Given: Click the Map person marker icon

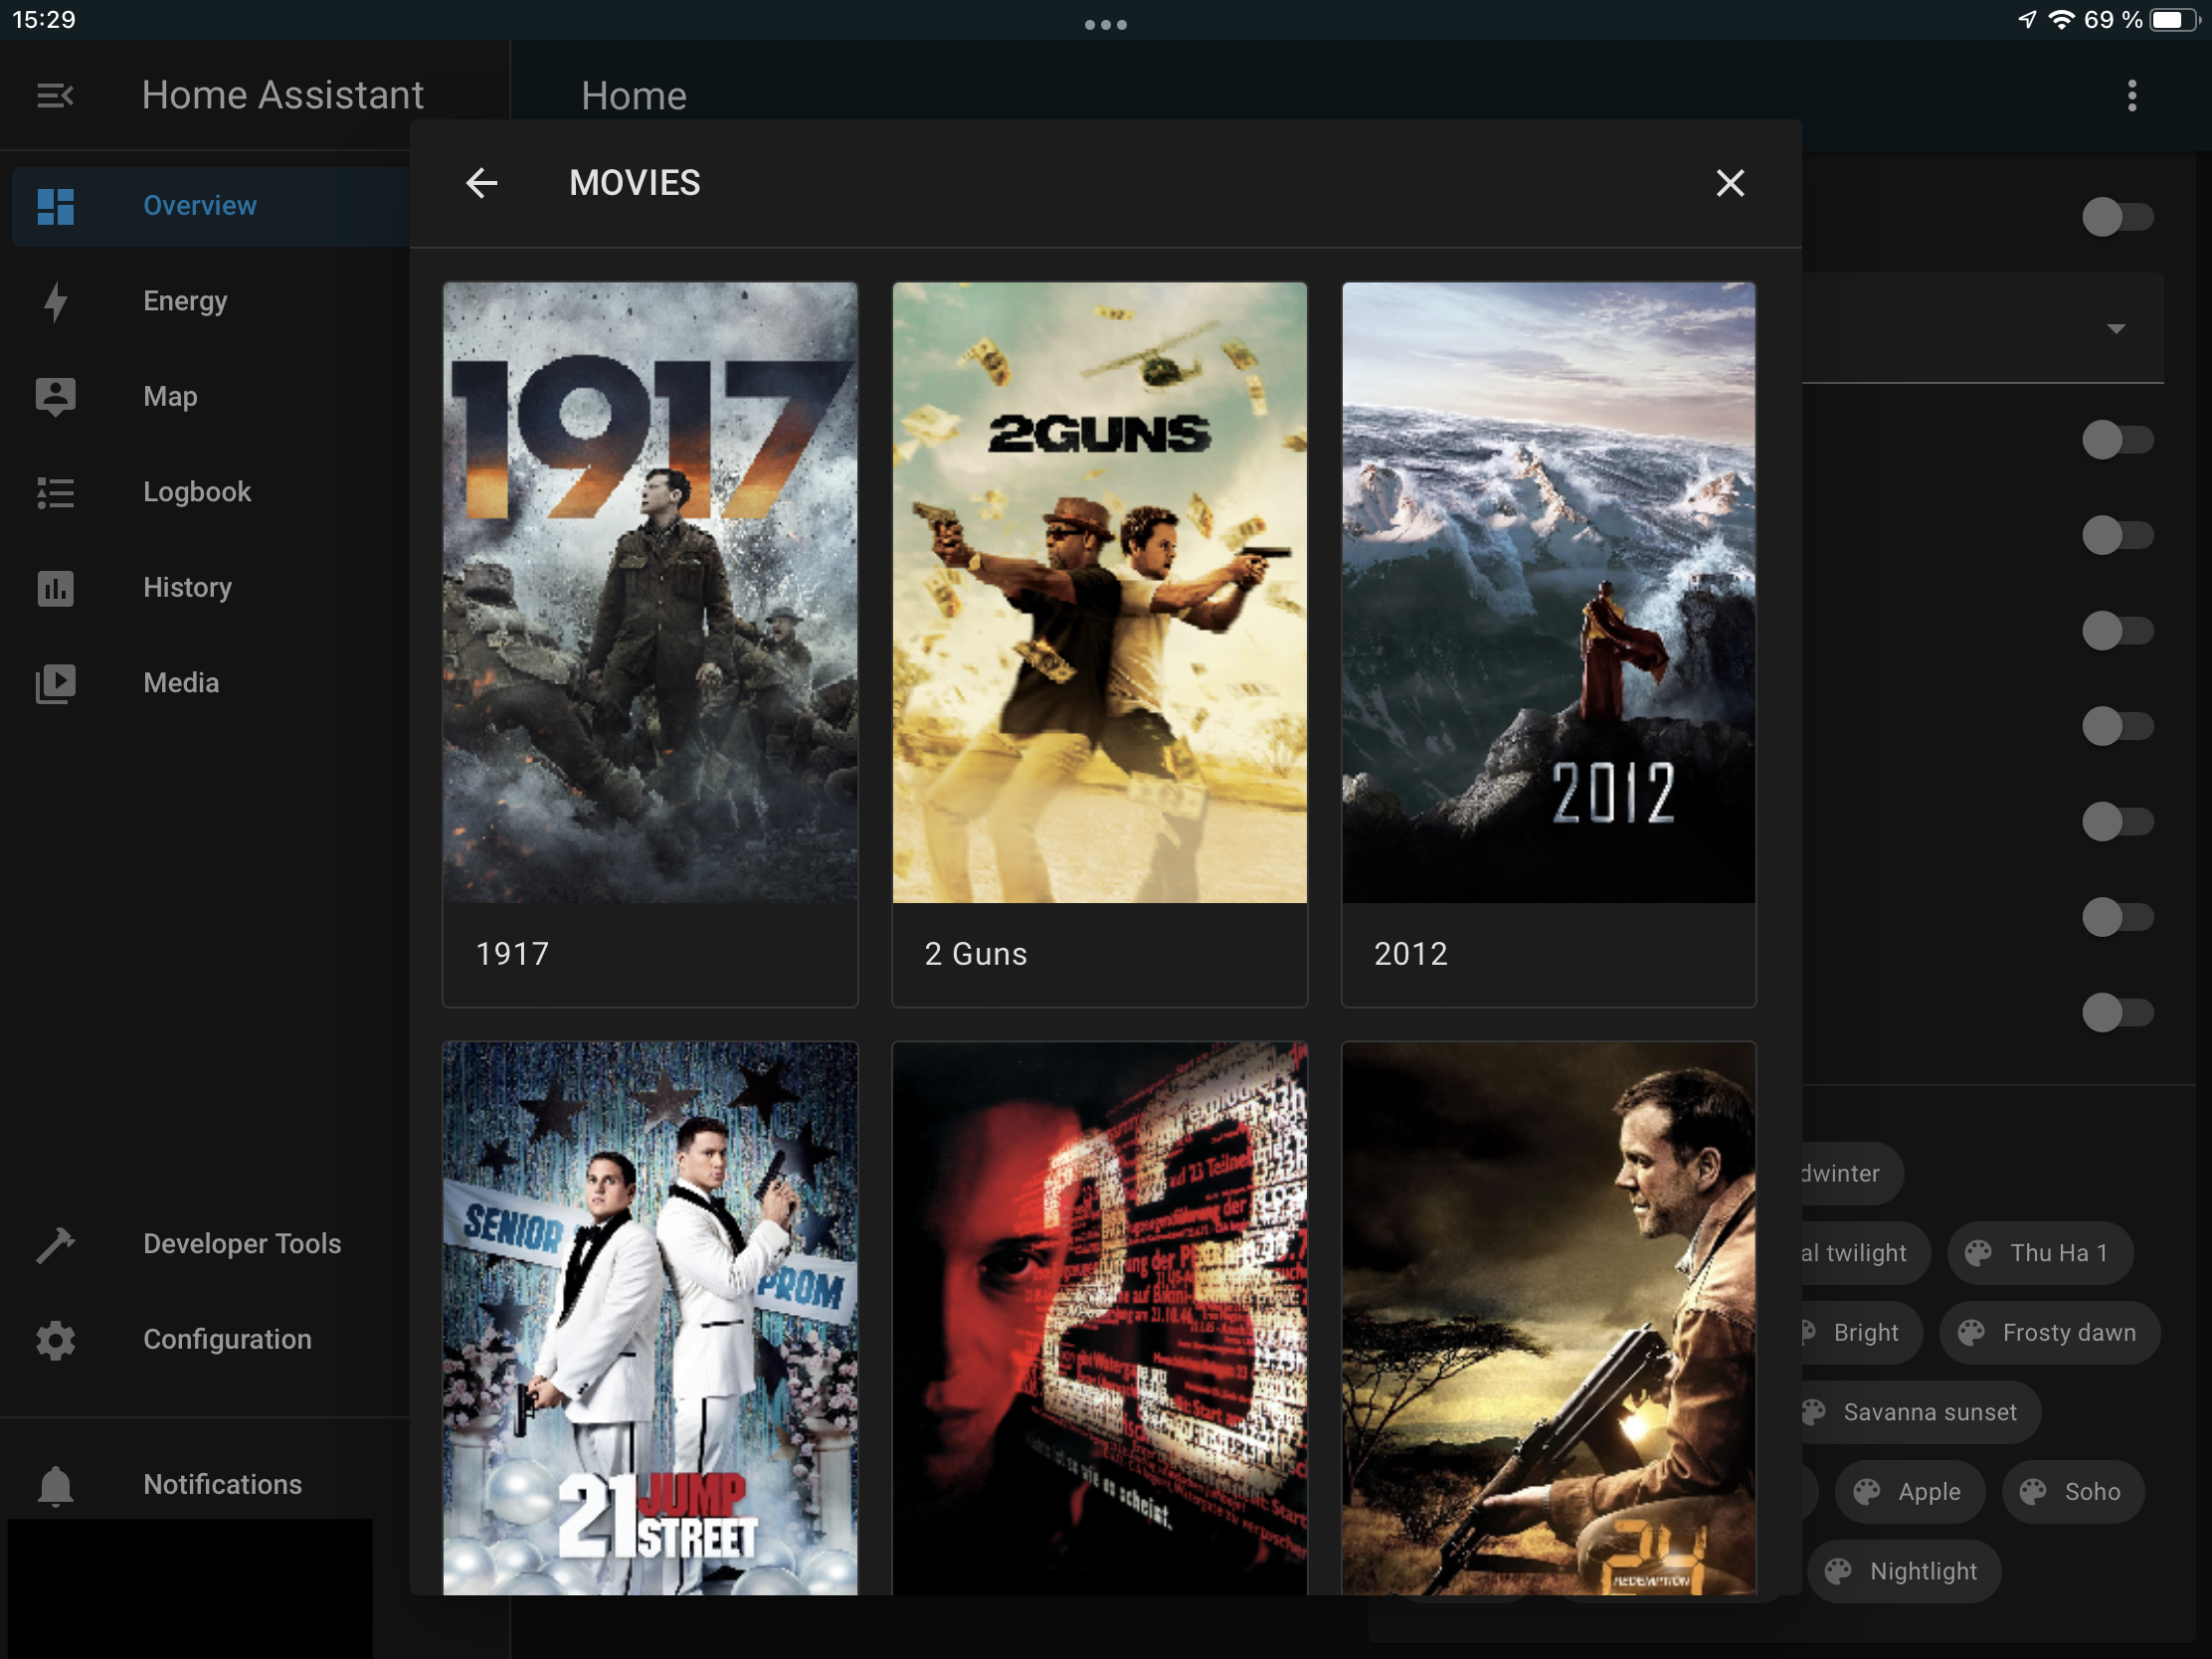Looking at the screenshot, I should click(56, 397).
